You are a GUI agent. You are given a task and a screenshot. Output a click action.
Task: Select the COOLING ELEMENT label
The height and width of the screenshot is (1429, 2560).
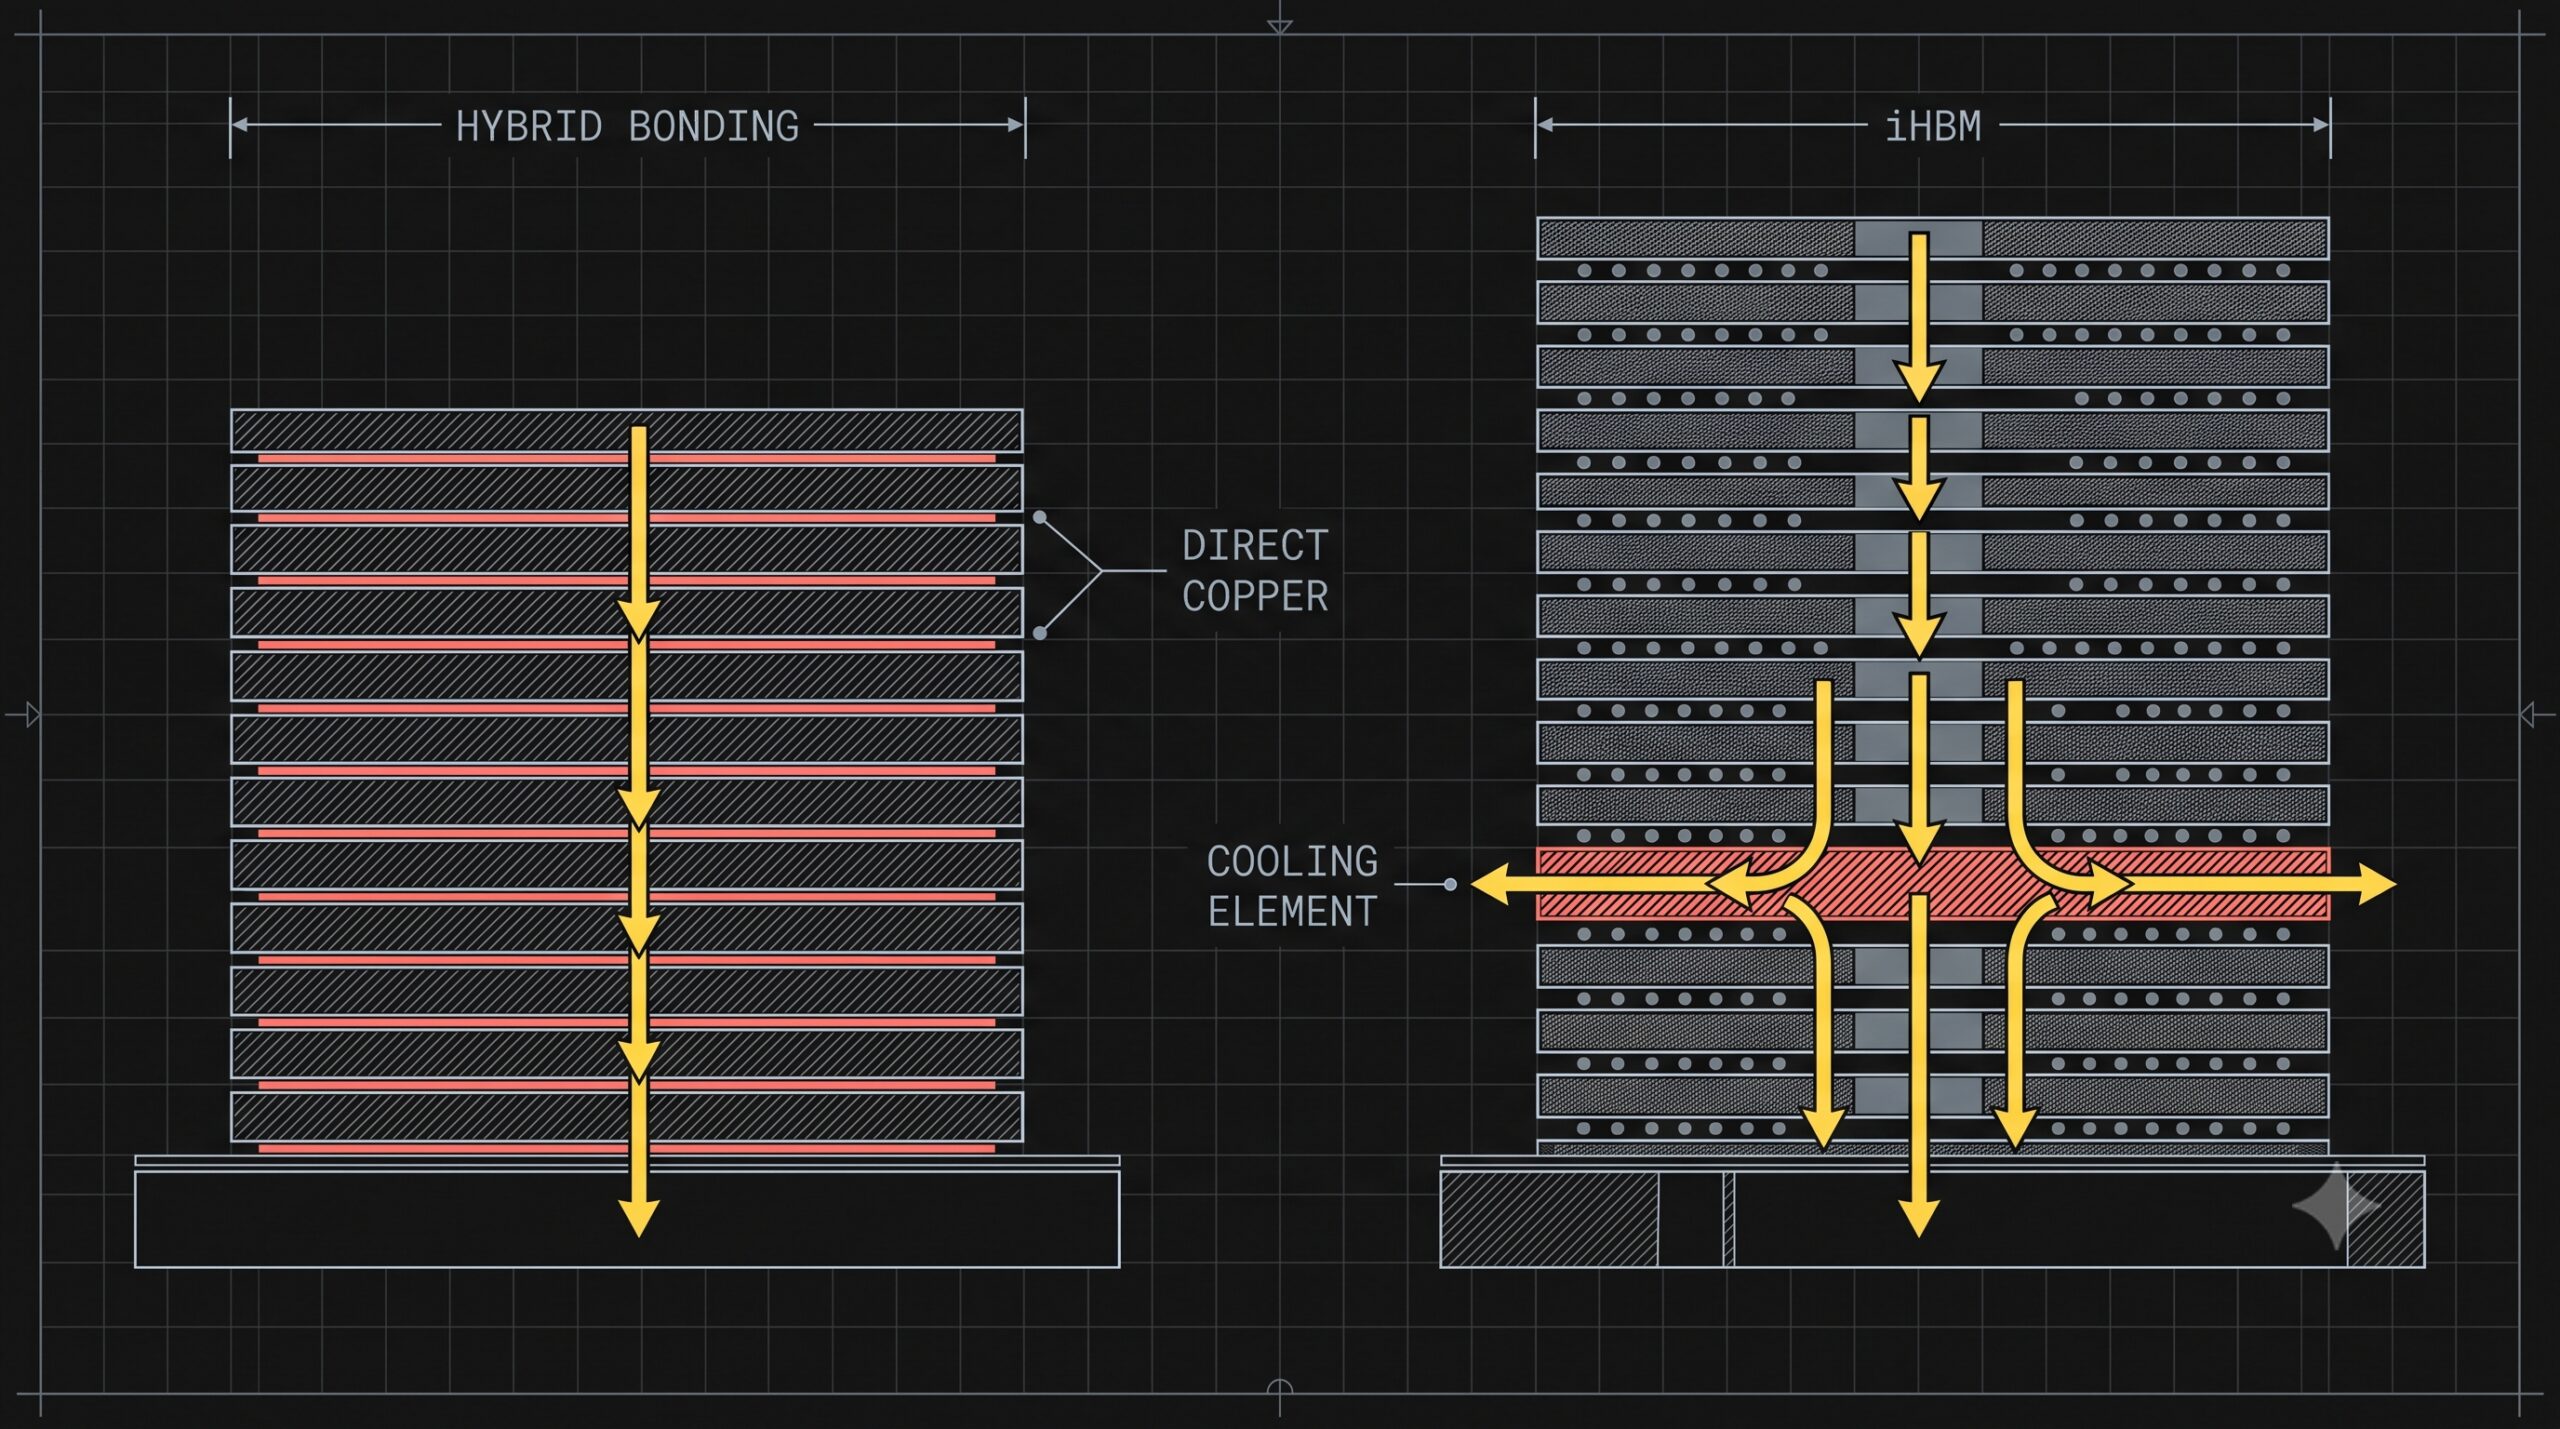click(1292, 886)
